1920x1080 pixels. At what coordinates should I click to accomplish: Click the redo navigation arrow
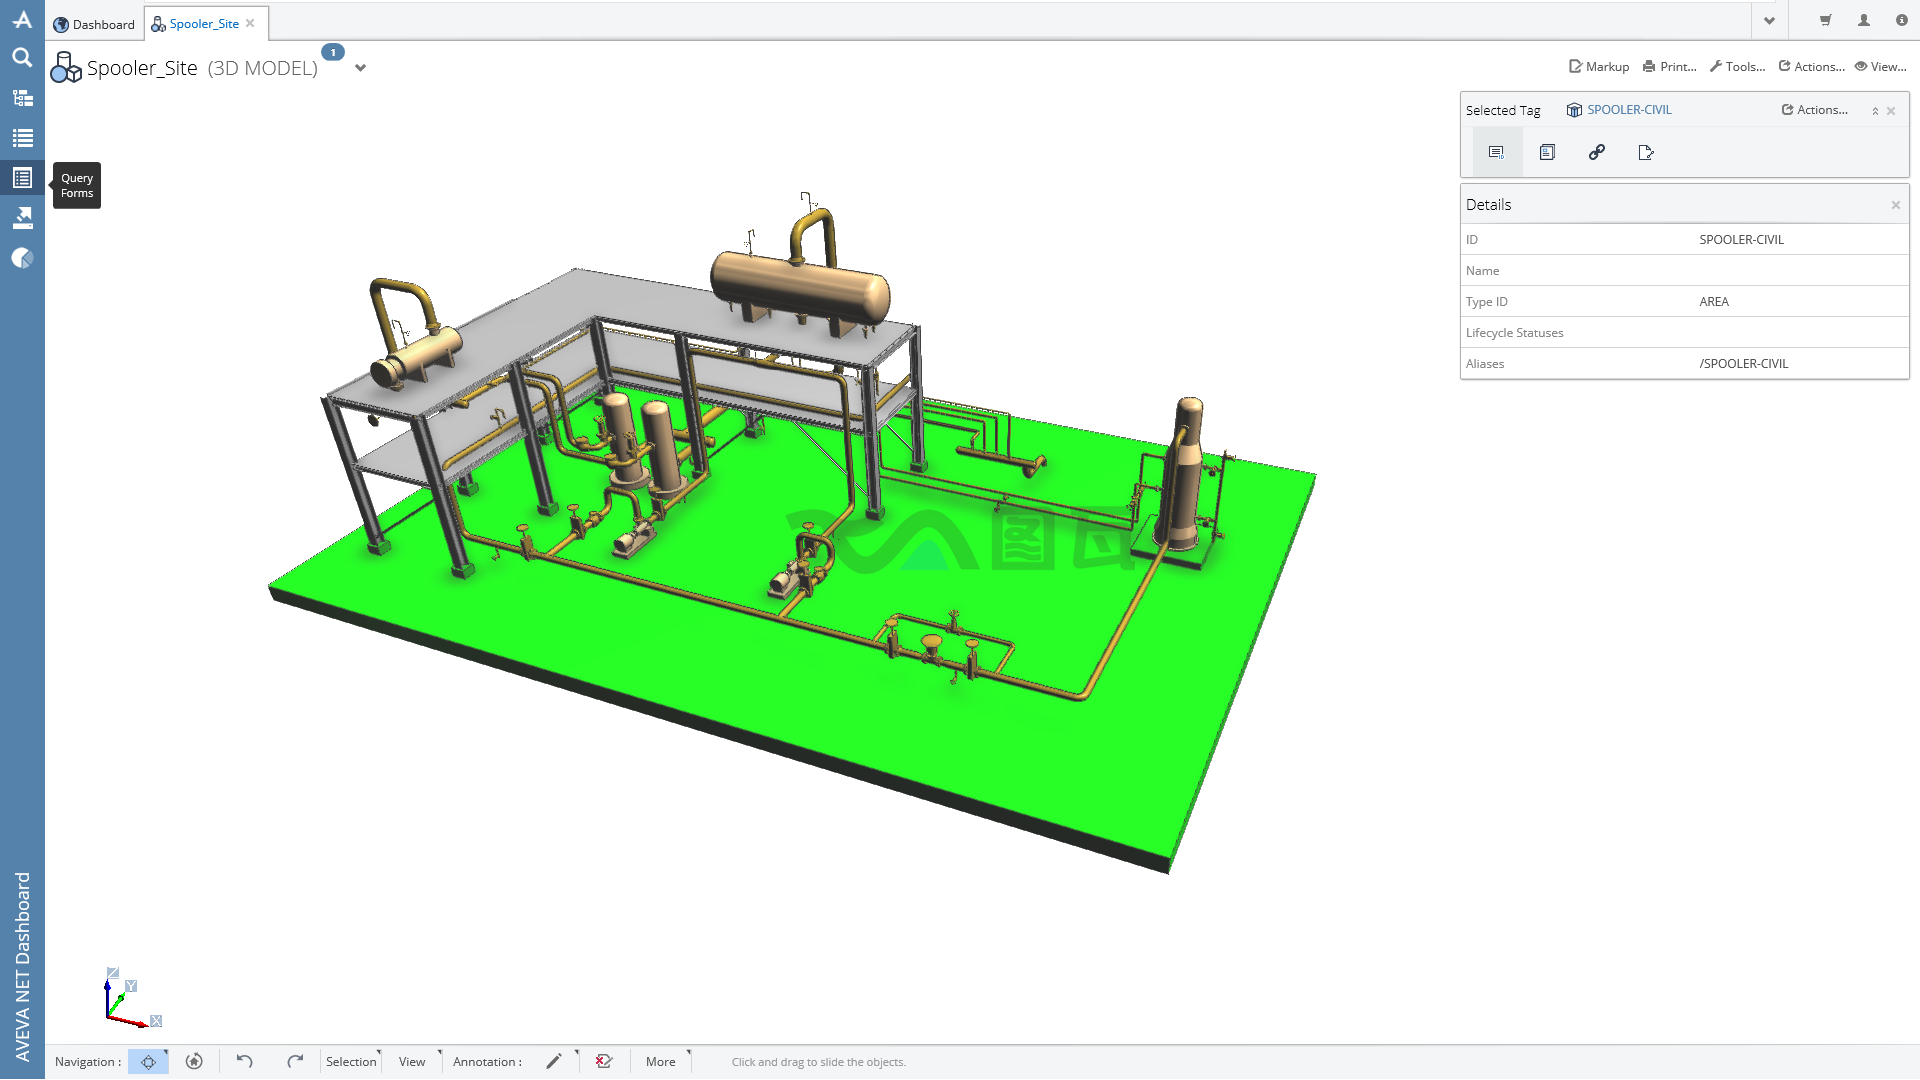(x=297, y=1062)
